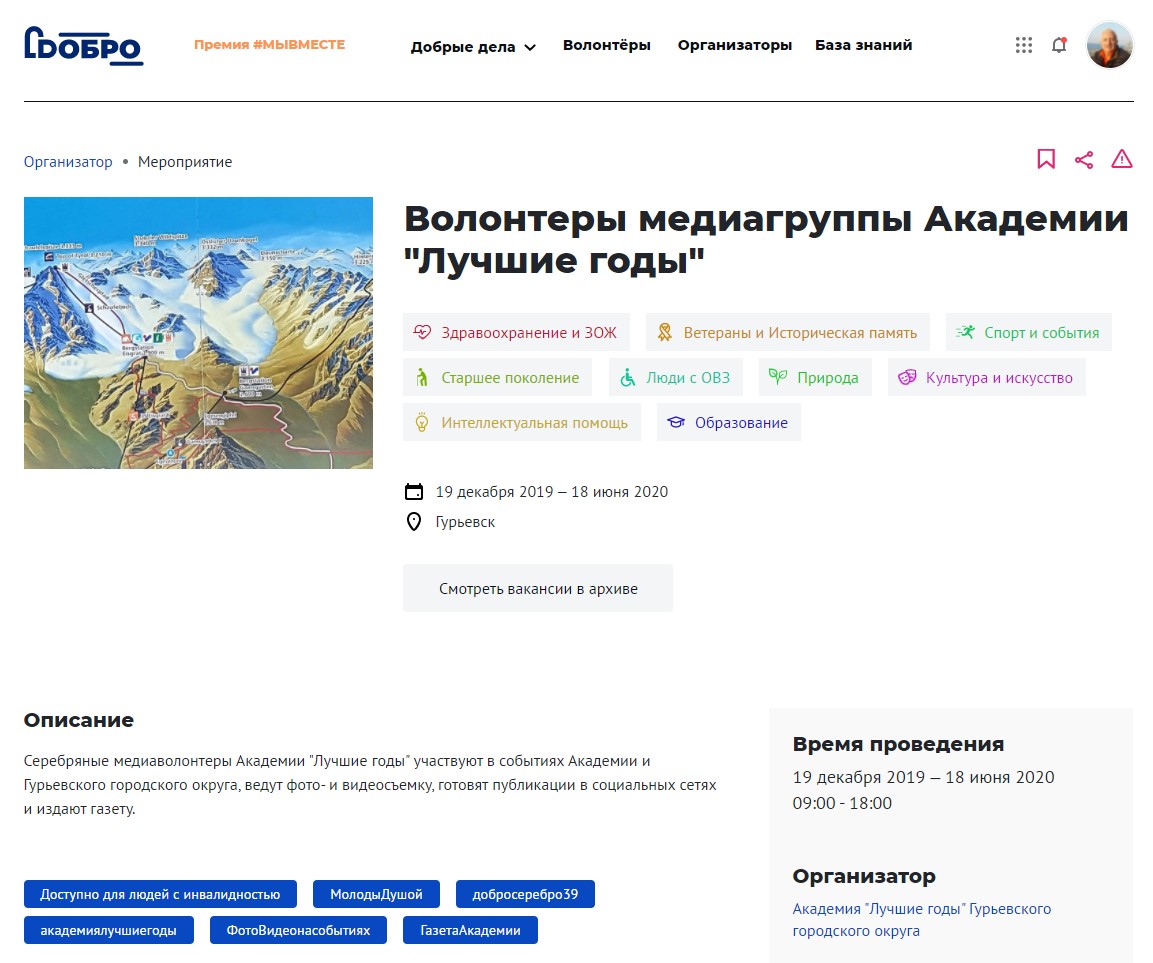Click the добросеребро39 hashtag

coord(525,894)
